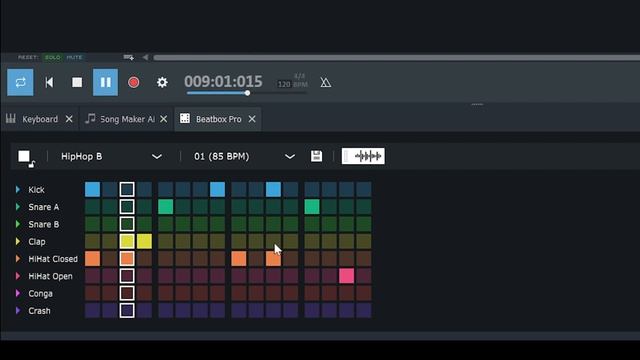Viewport: 640px width, 360px height.
Task: Preview the HiHat Open sound
Action: (x=18, y=276)
